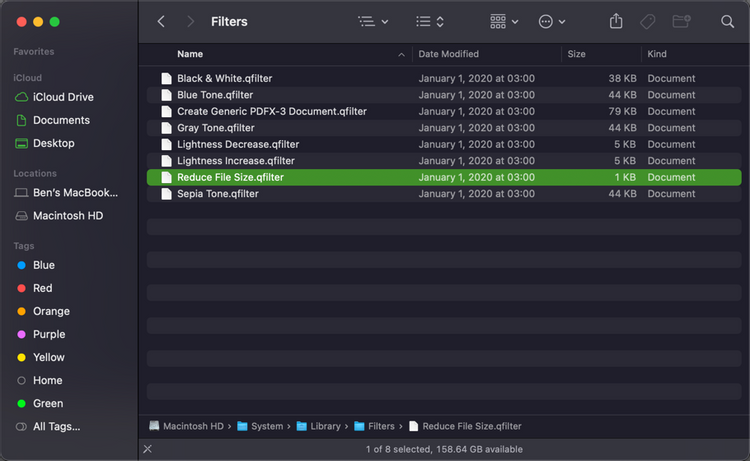Open the list view options dropdown

(373, 22)
